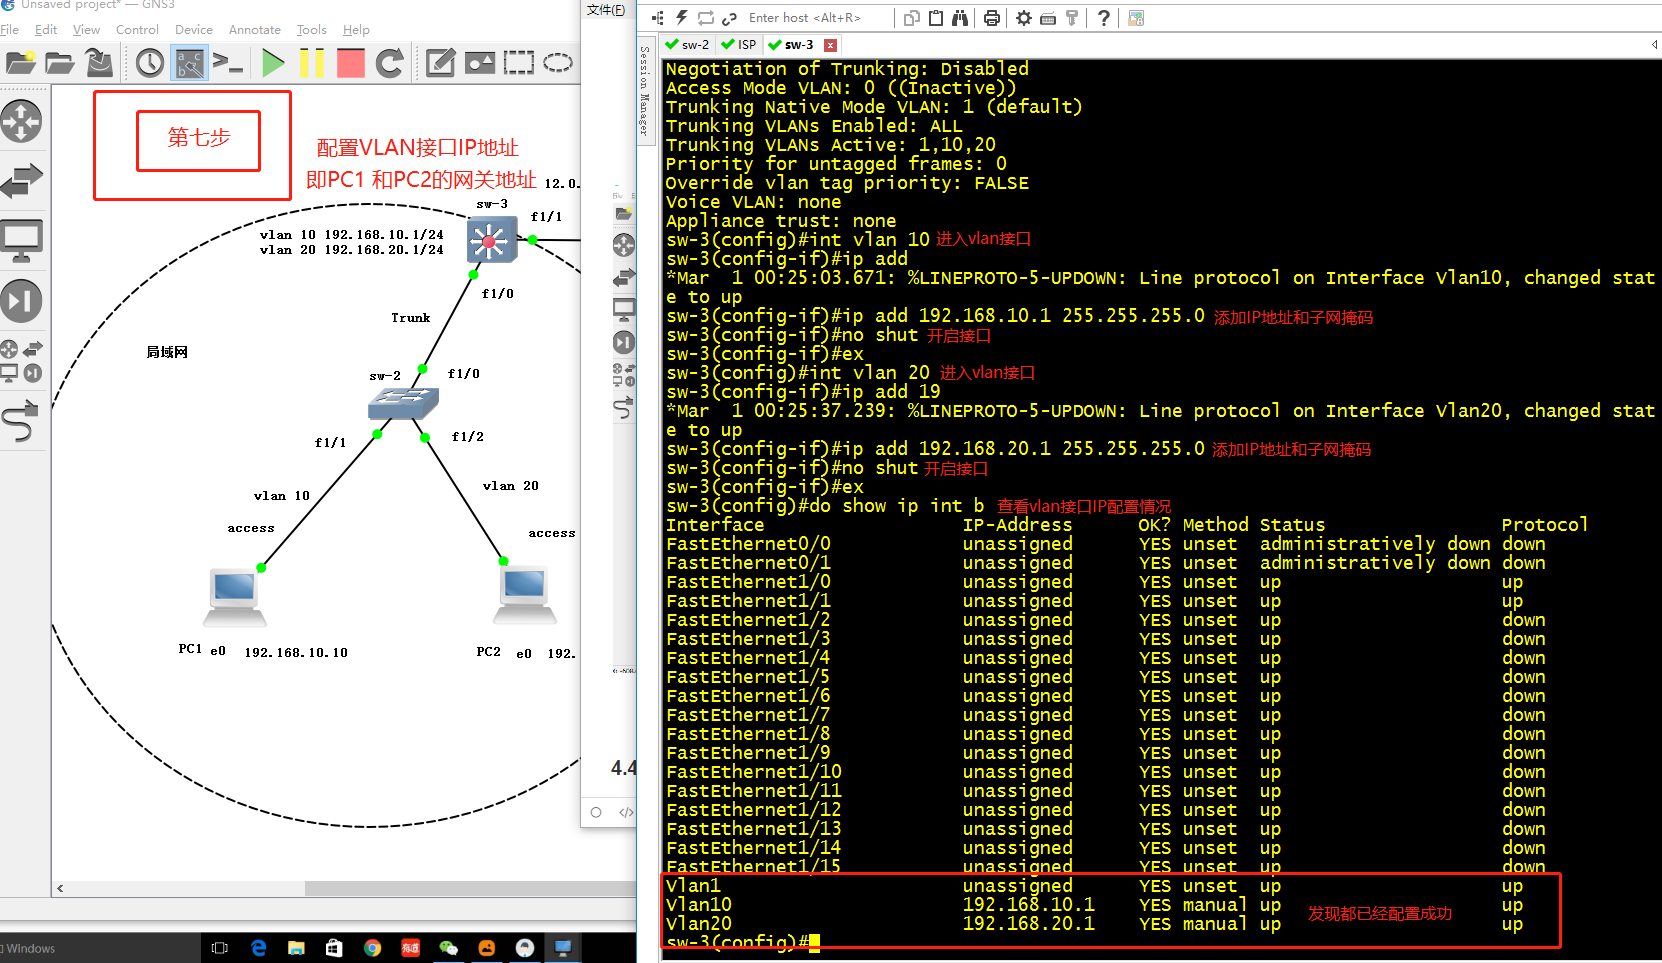1662x963 pixels.
Task: Stop all devices with red square button
Action: pyautogui.click(x=351, y=63)
